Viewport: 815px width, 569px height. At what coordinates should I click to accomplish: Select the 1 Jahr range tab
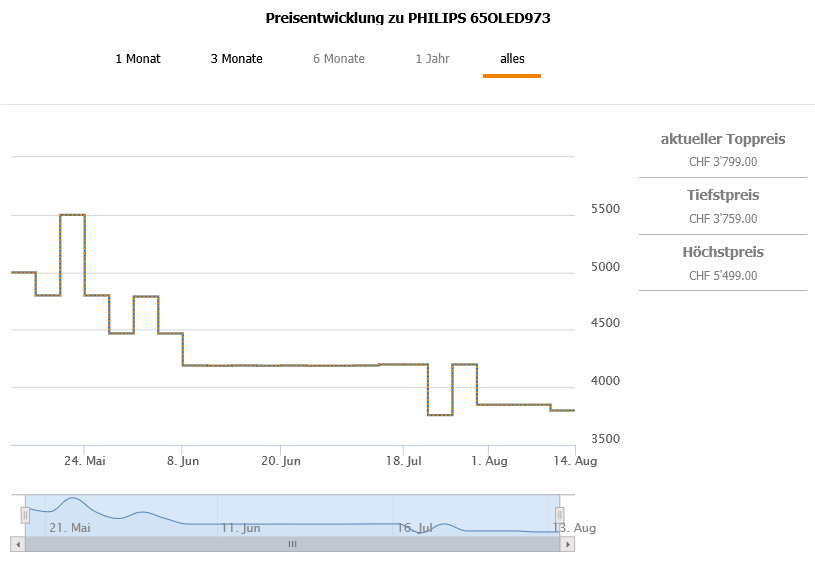point(432,59)
